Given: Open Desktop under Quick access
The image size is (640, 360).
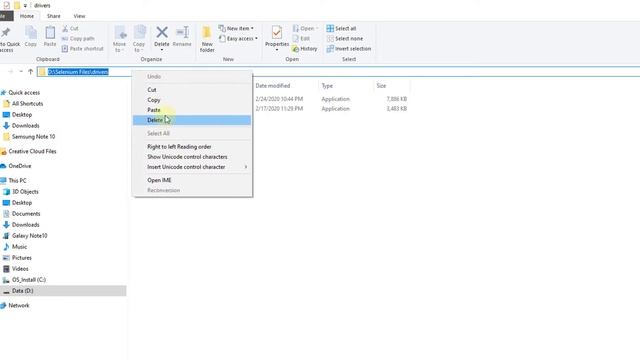Looking at the screenshot, I should pos(22,115).
